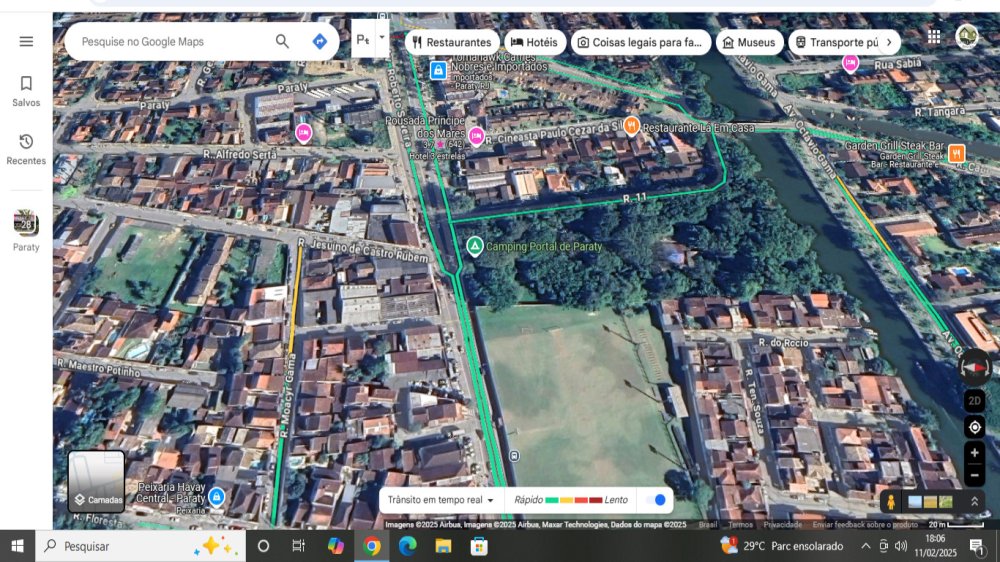Open the Google Maps hamburger menu

pos(26,41)
